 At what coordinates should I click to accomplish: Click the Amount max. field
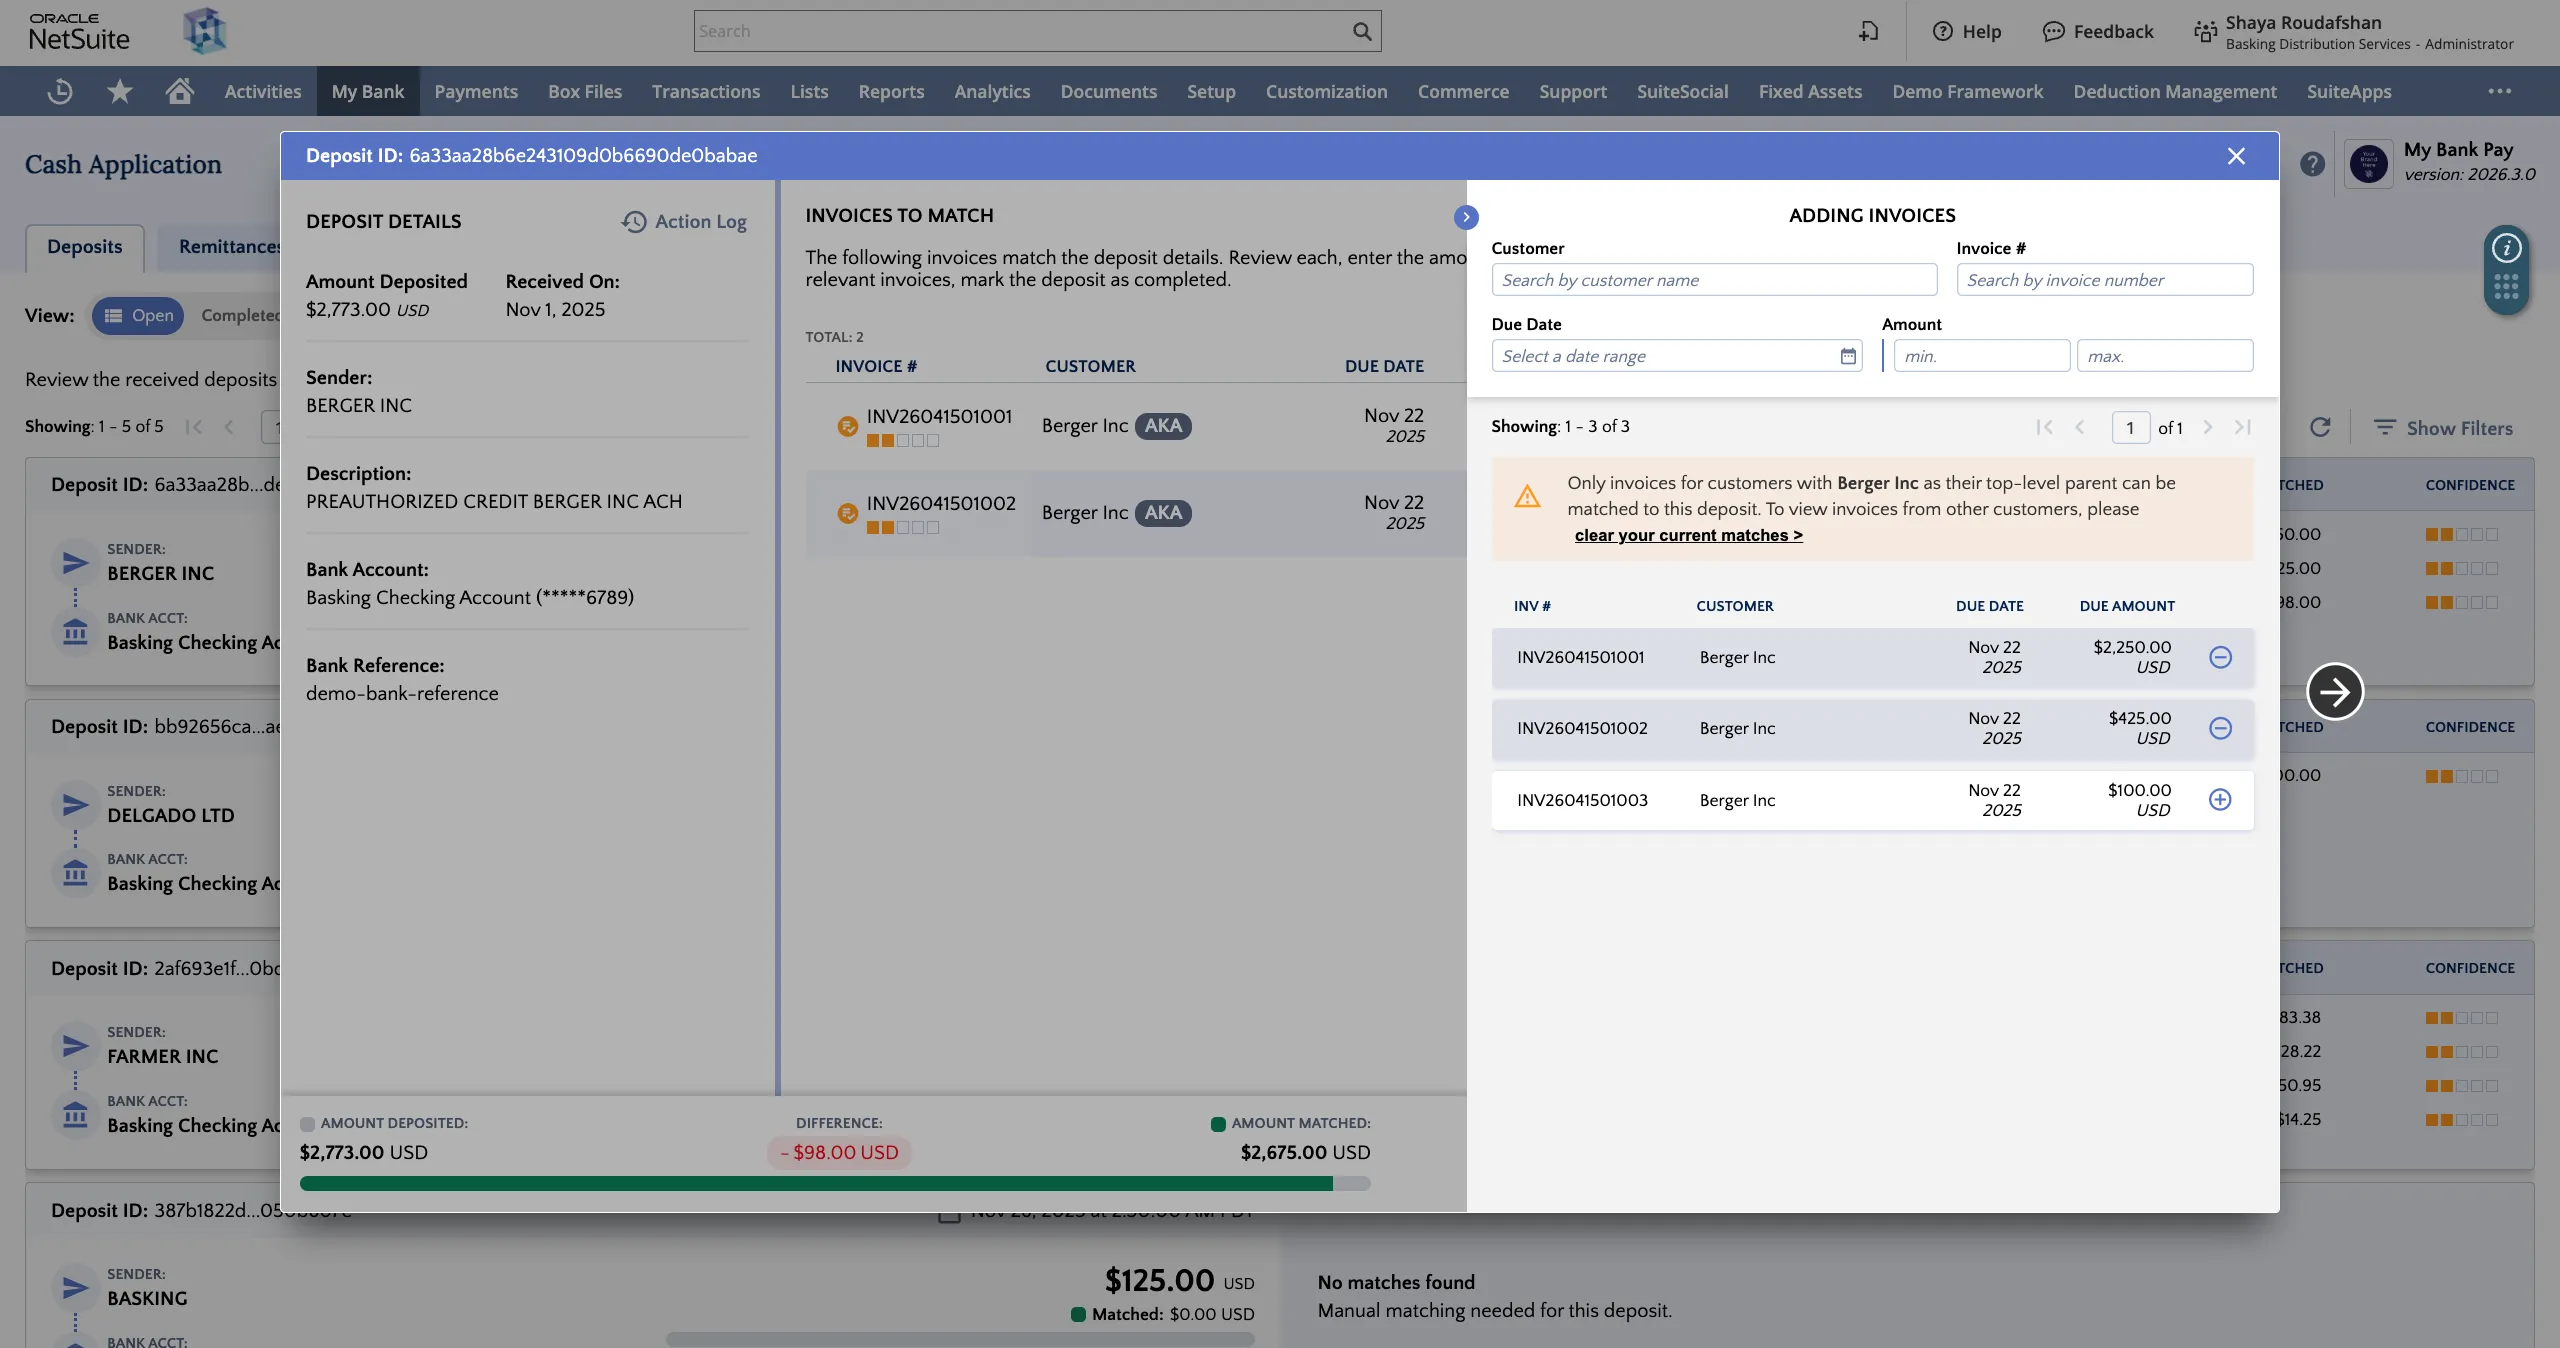tap(2164, 356)
